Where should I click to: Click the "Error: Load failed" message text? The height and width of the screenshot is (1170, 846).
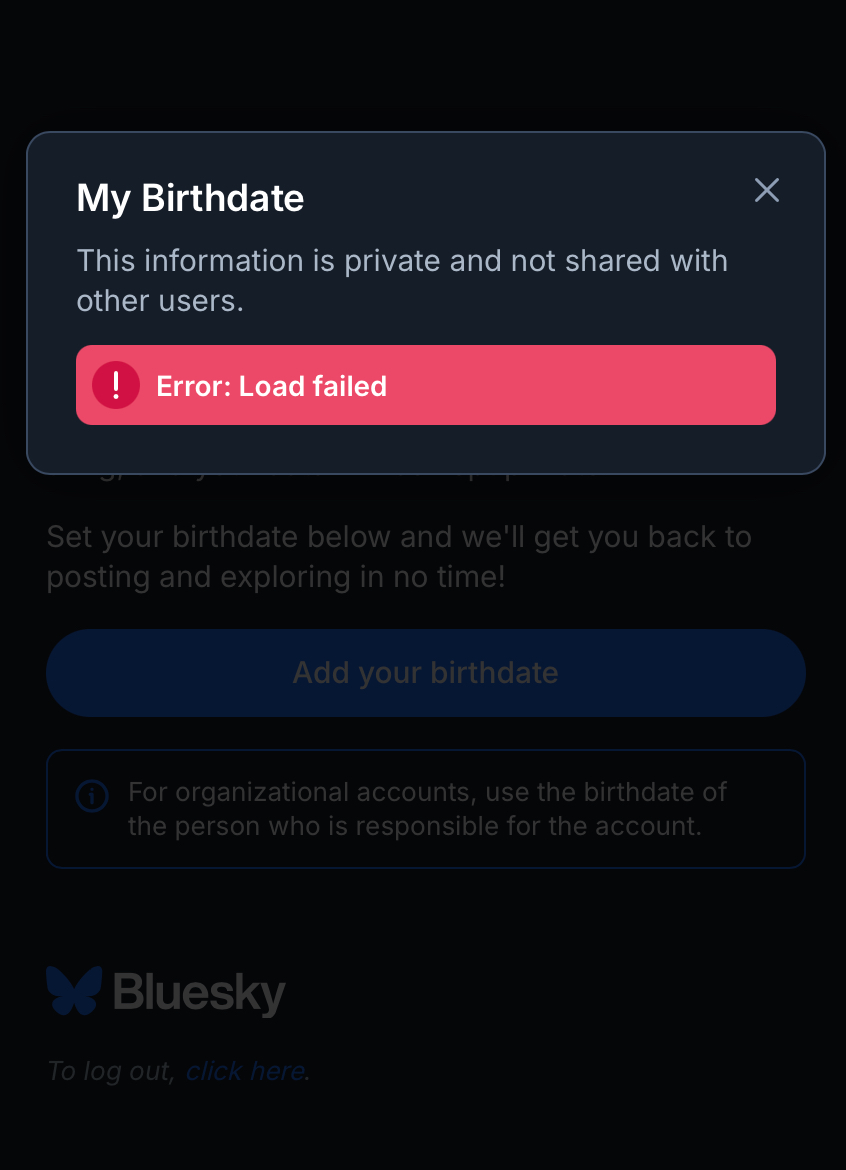coord(271,386)
